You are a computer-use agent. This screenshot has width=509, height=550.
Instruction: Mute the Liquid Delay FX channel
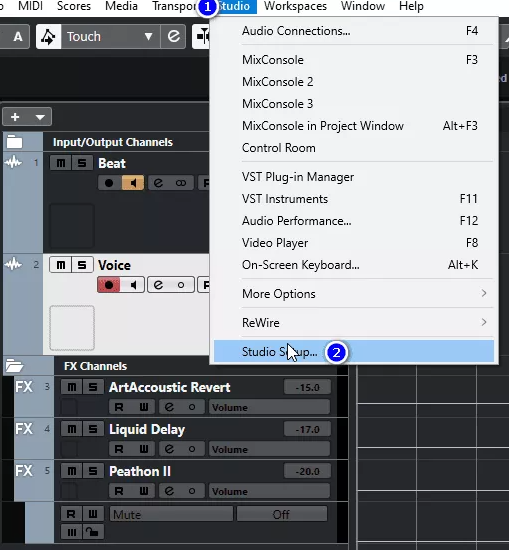coord(72,429)
